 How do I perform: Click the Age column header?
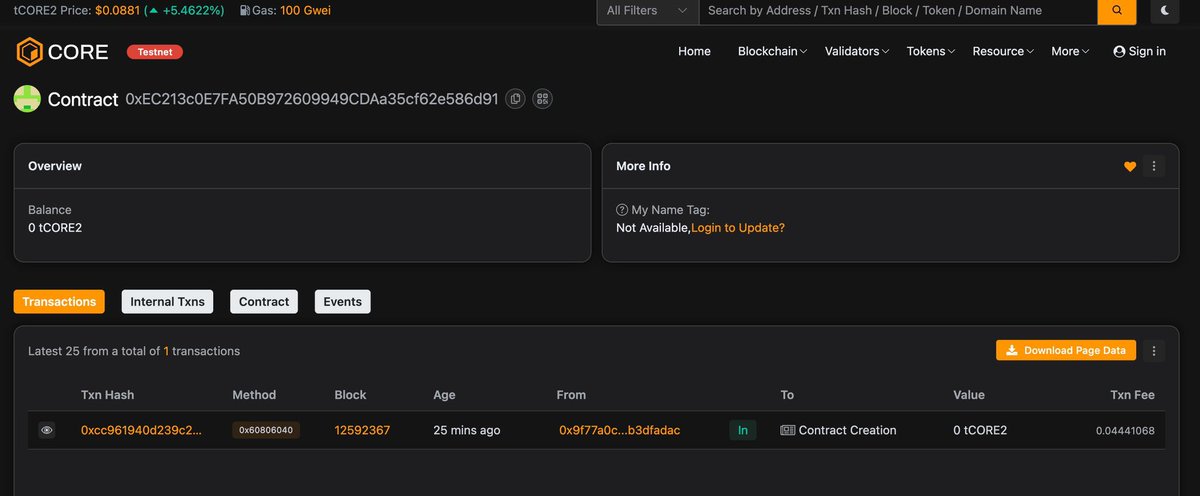click(445, 395)
